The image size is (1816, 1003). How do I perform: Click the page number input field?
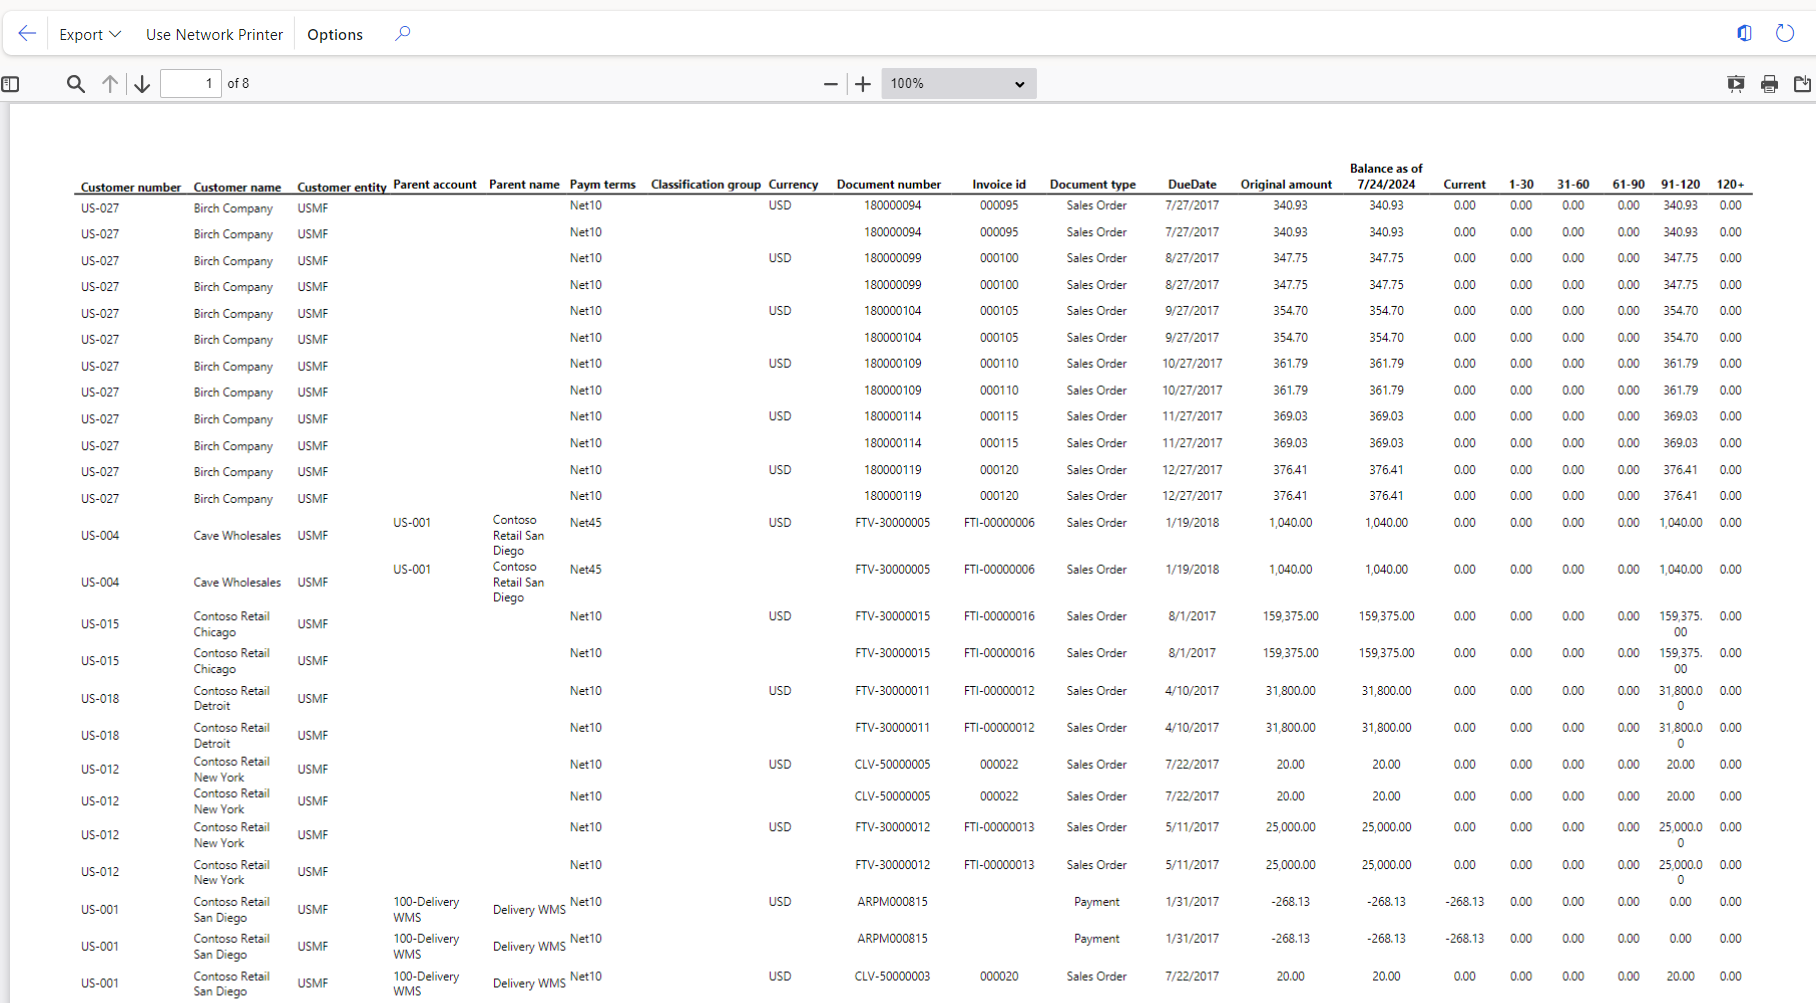[190, 83]
